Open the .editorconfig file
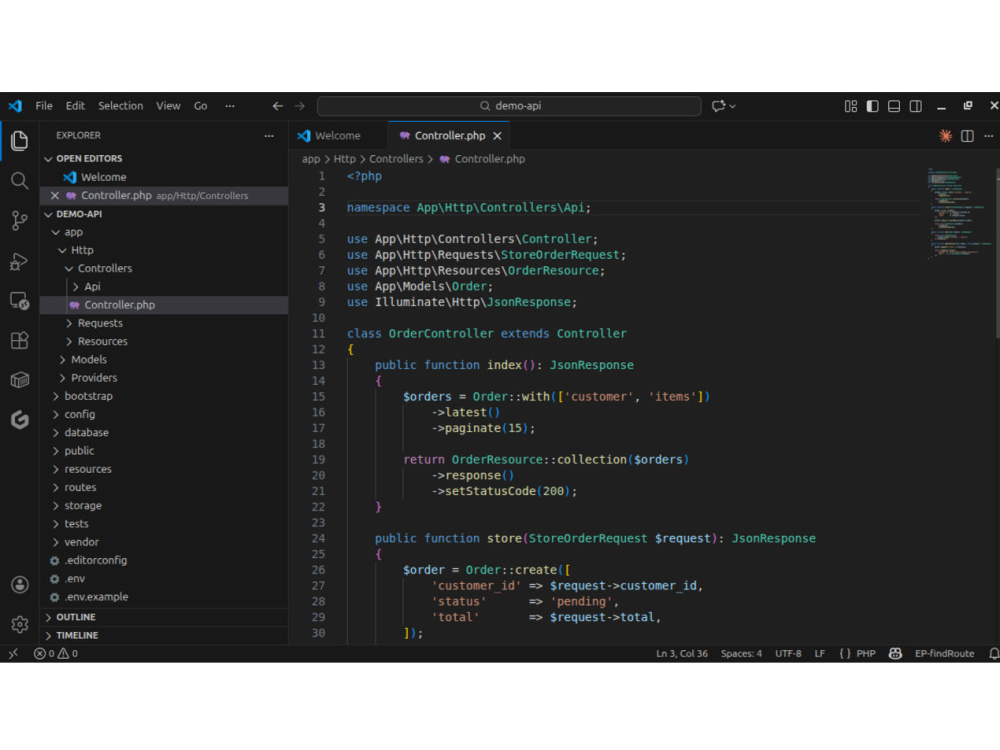Image resolution: width=1000 pixels, height=750 pixels. pyautogui.click(x=96, y=561)
